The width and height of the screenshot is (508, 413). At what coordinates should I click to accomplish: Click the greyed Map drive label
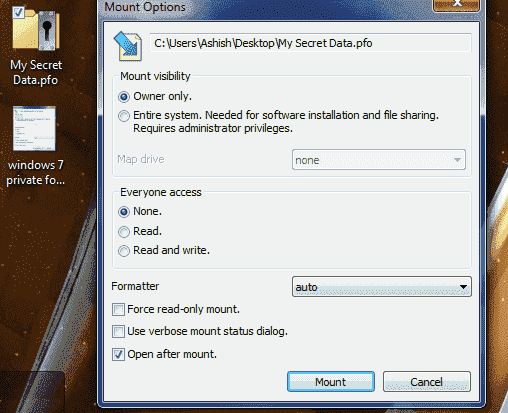click(141, 159)
